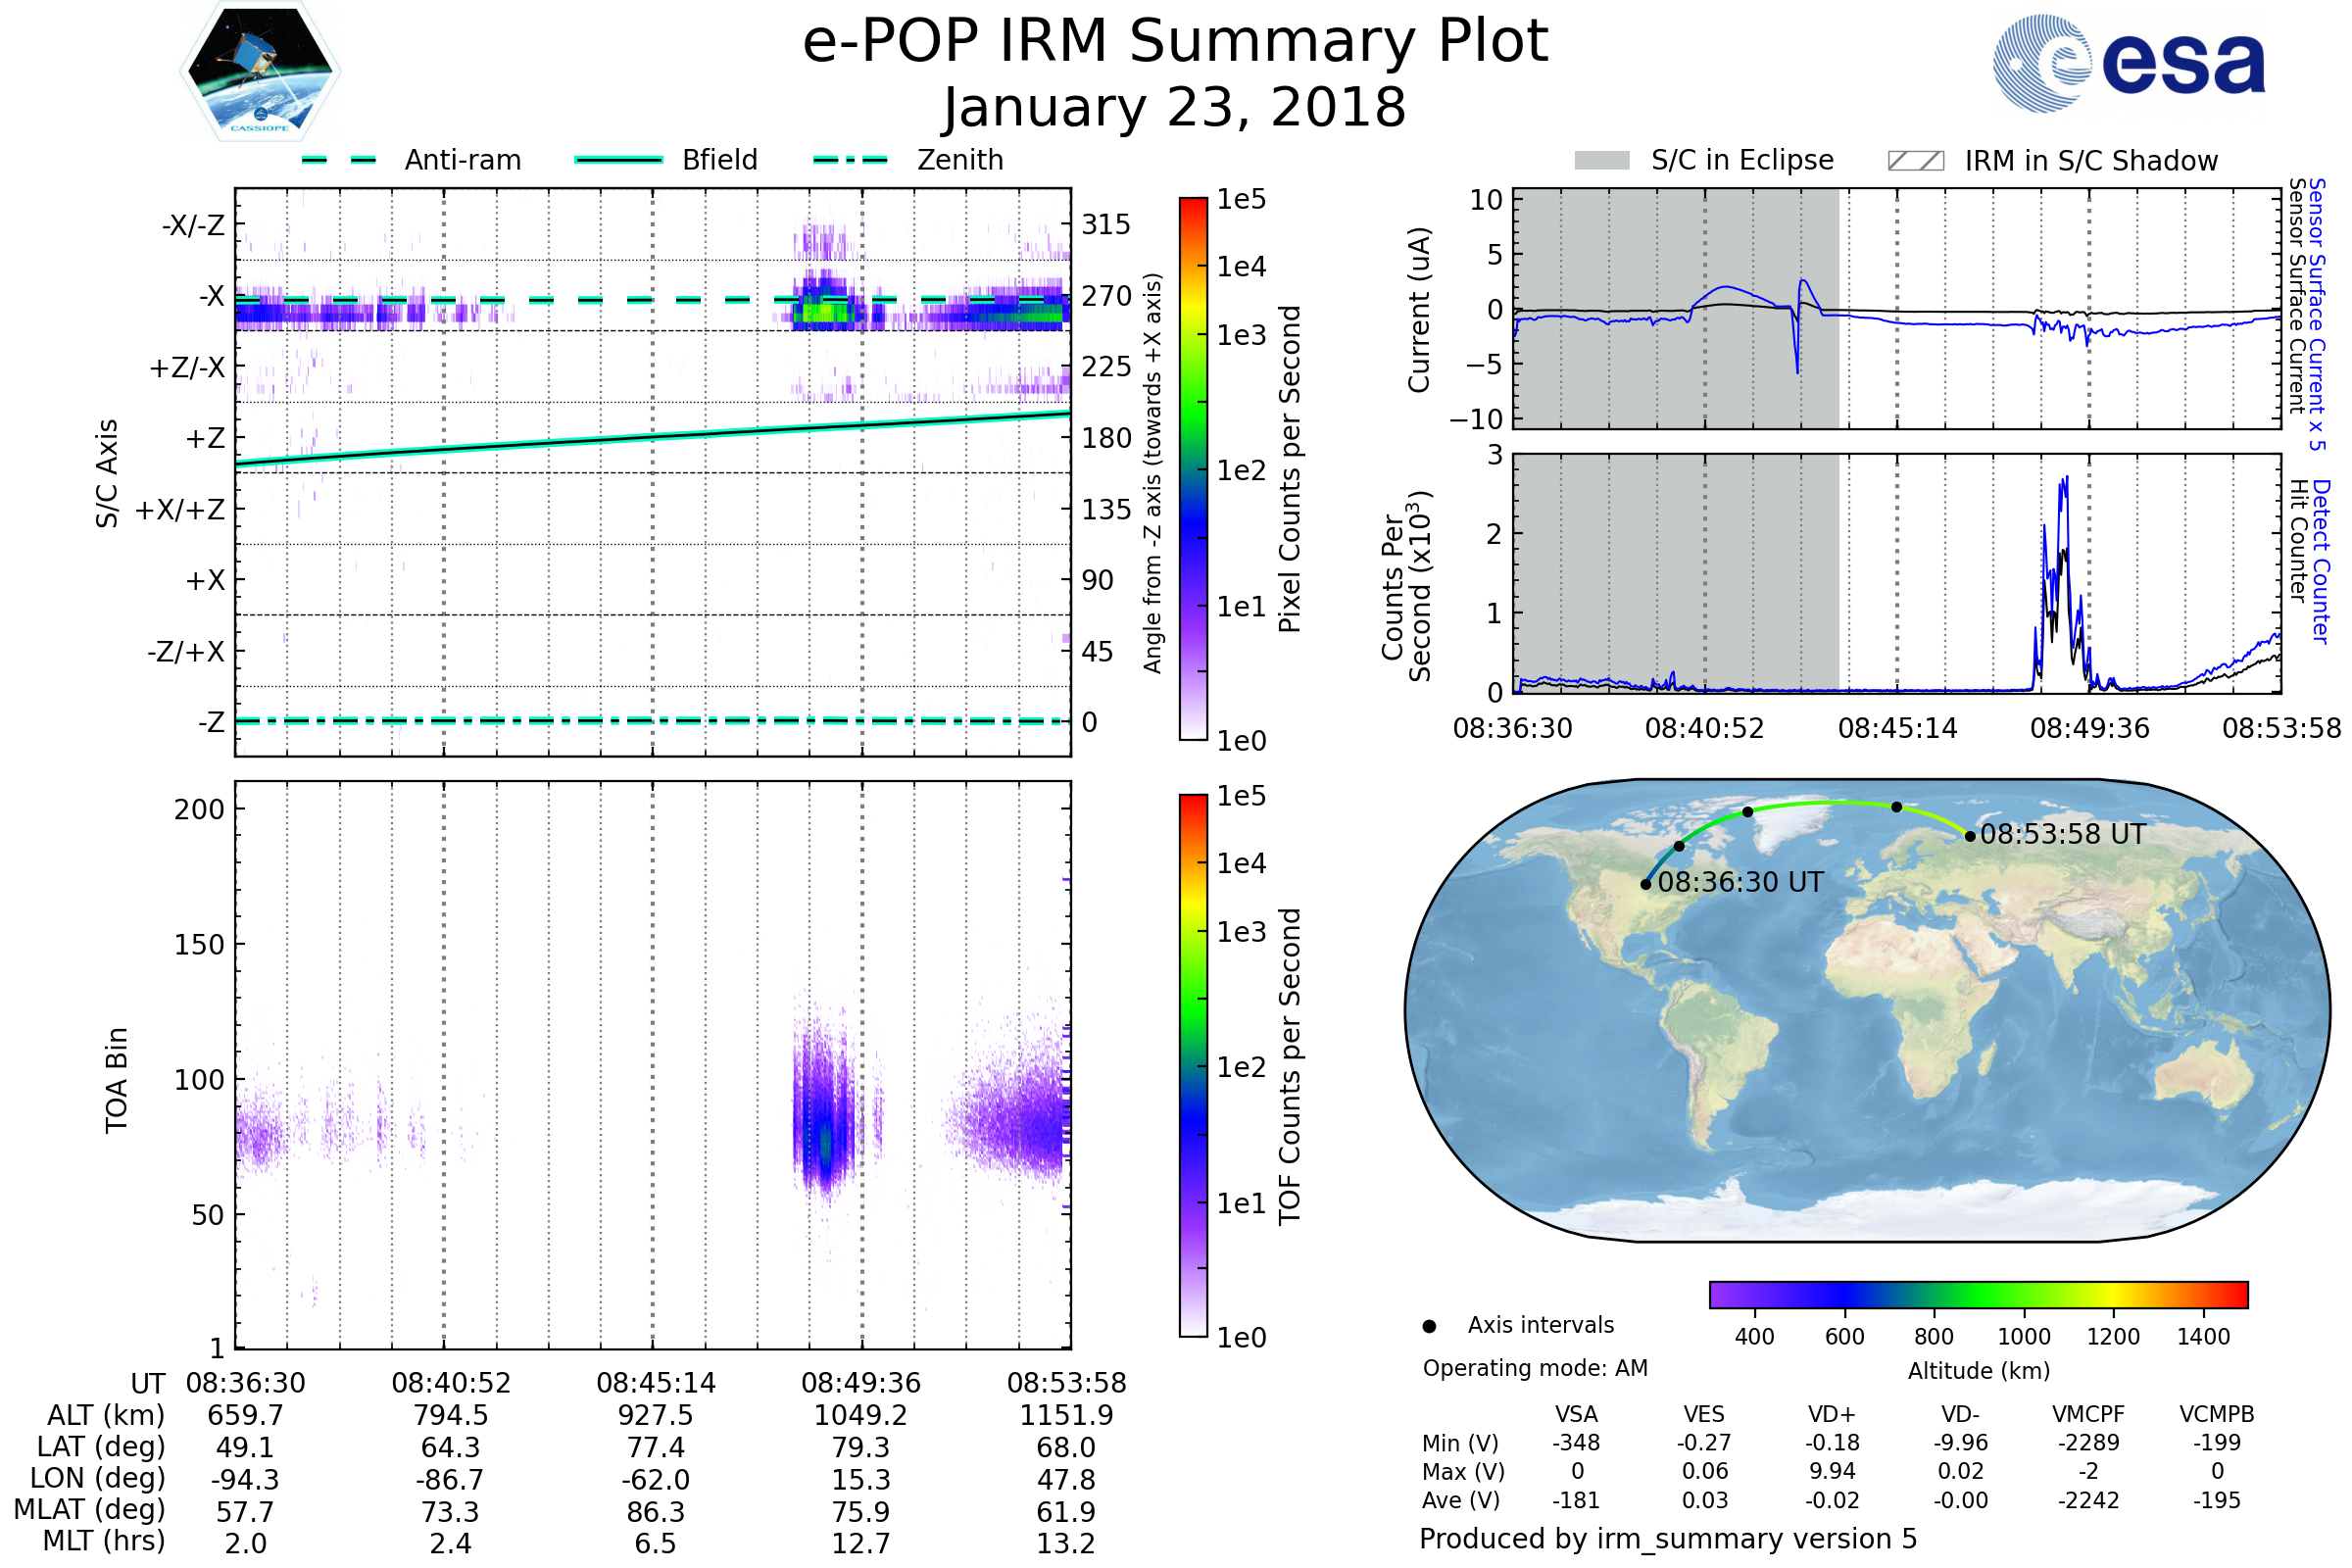Click the e-POP IRM Summary Plot title
The width and height of the screenshot is (2352, 1568).
(1175, 42)
